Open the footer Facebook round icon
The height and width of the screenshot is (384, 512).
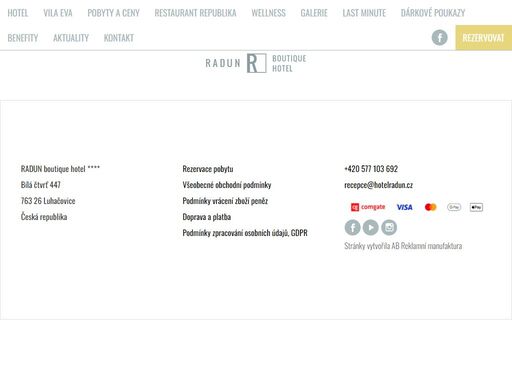pos(352,228)
